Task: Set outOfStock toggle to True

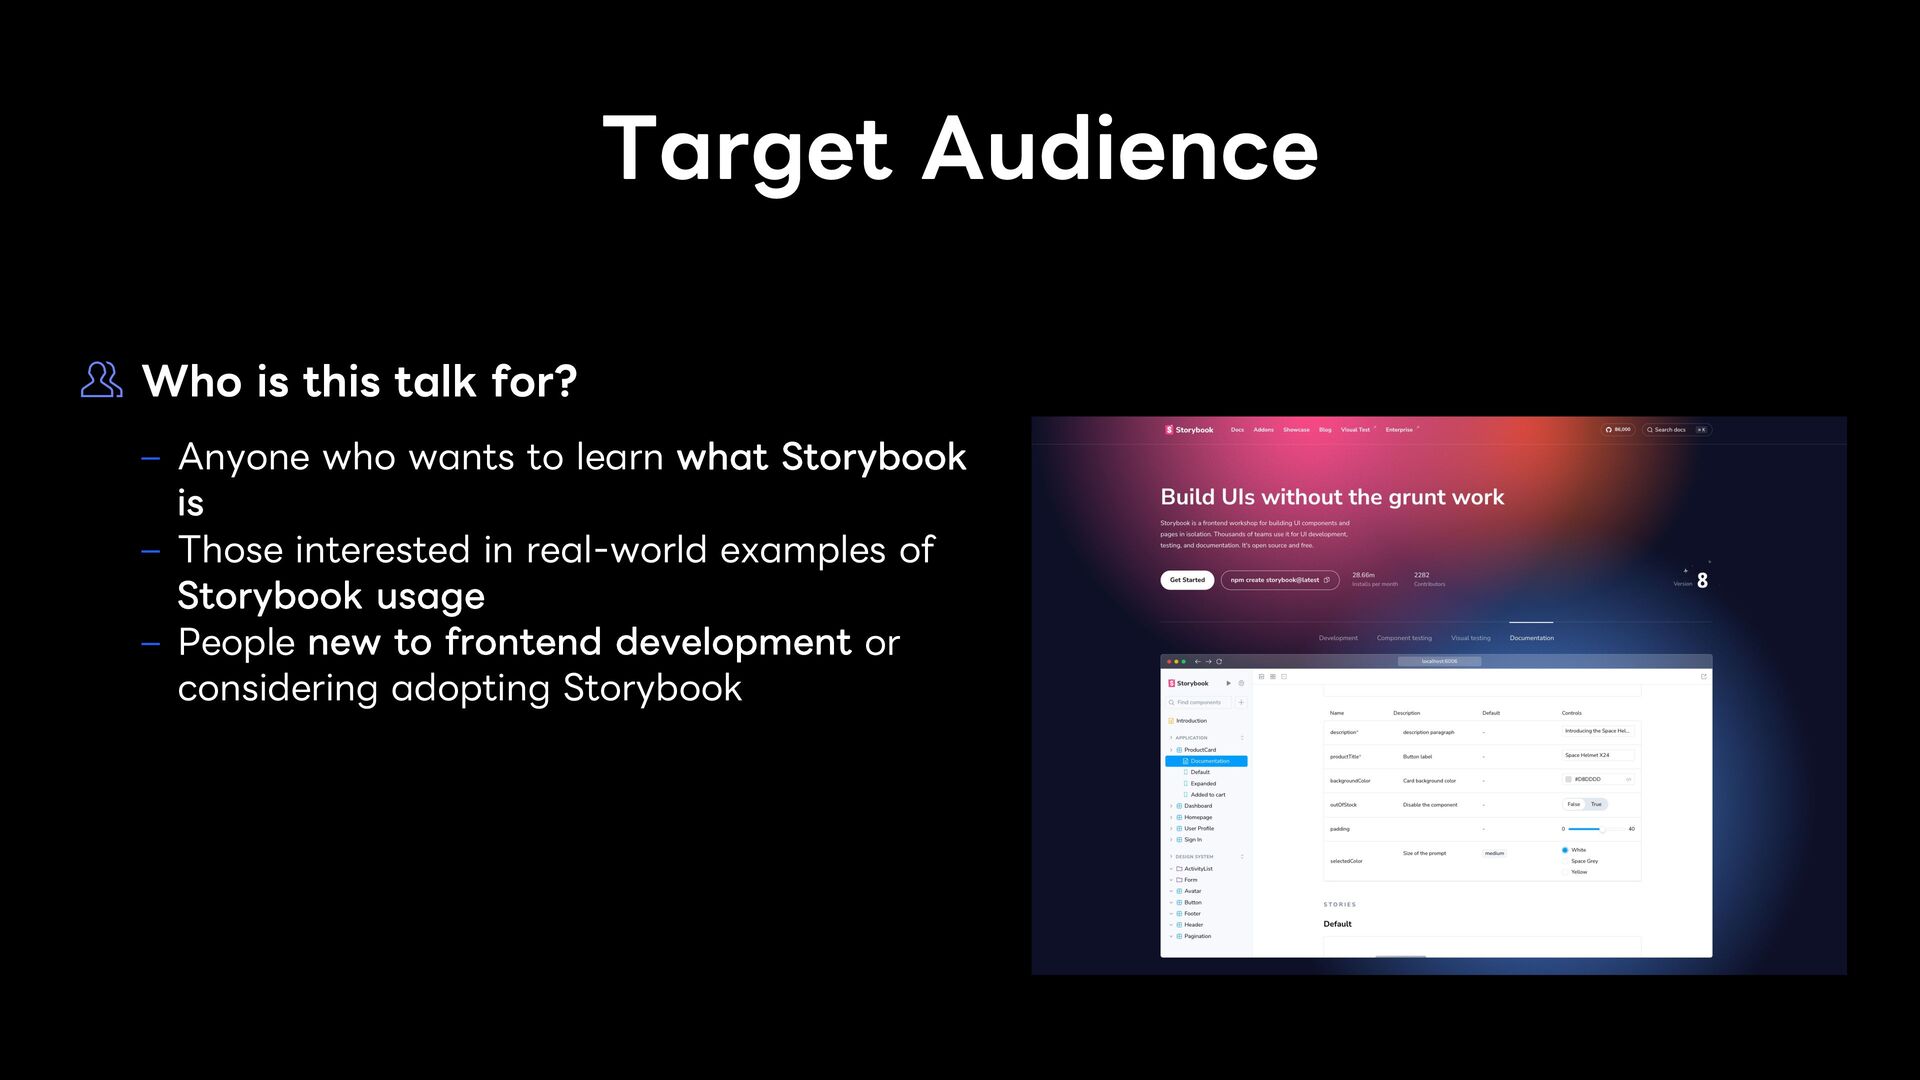Action: click(1596, 804)
